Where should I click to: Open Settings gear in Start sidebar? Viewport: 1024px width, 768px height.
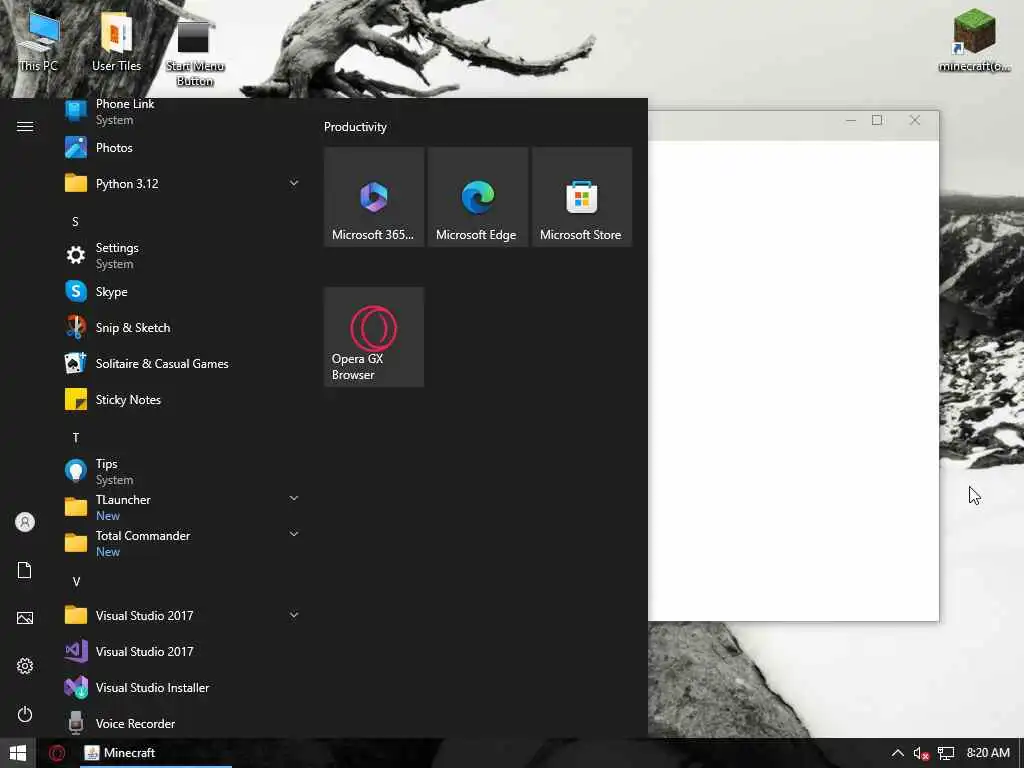pyautogui.click(x=25, y=666)
